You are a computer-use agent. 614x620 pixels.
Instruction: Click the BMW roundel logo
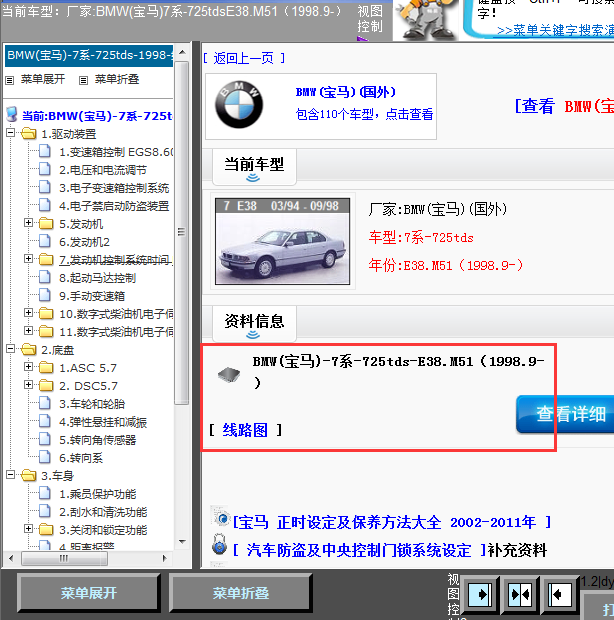[239, 105]
